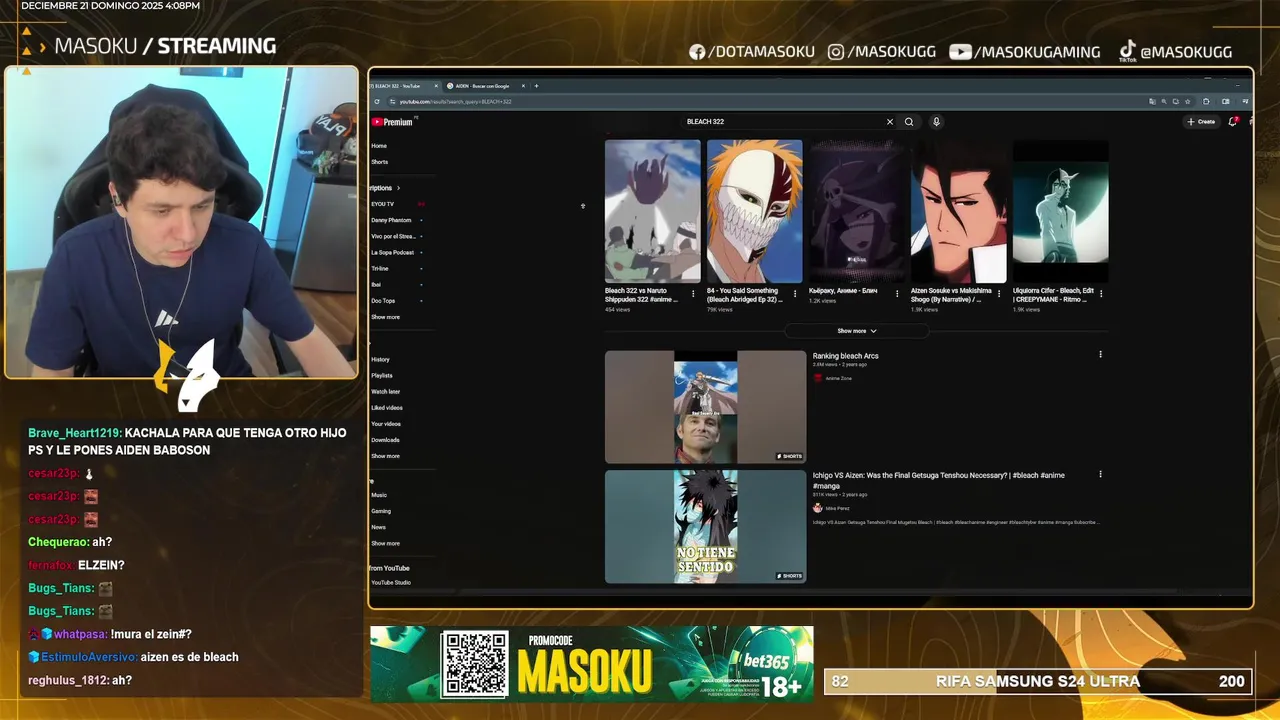The image size is (1280, 720).
Task: Click the YouTube Premium logo
Action: coord(392,122)
